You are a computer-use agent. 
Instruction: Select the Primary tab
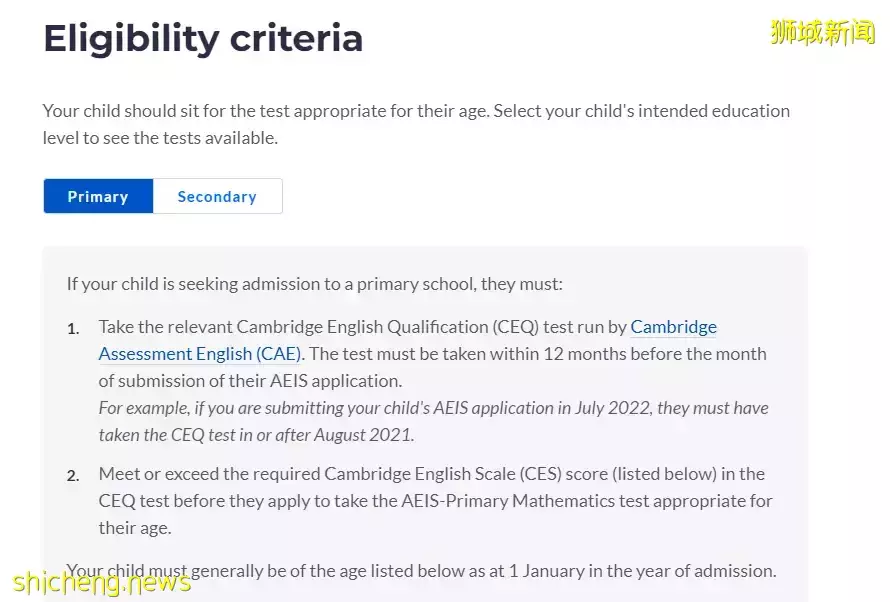98,196
